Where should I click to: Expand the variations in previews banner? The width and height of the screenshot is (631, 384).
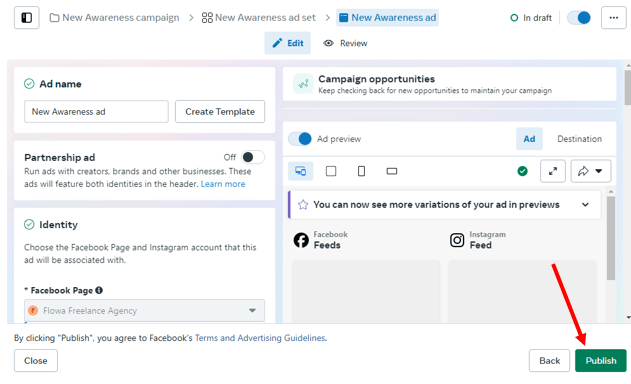click(x=585, y=204)
